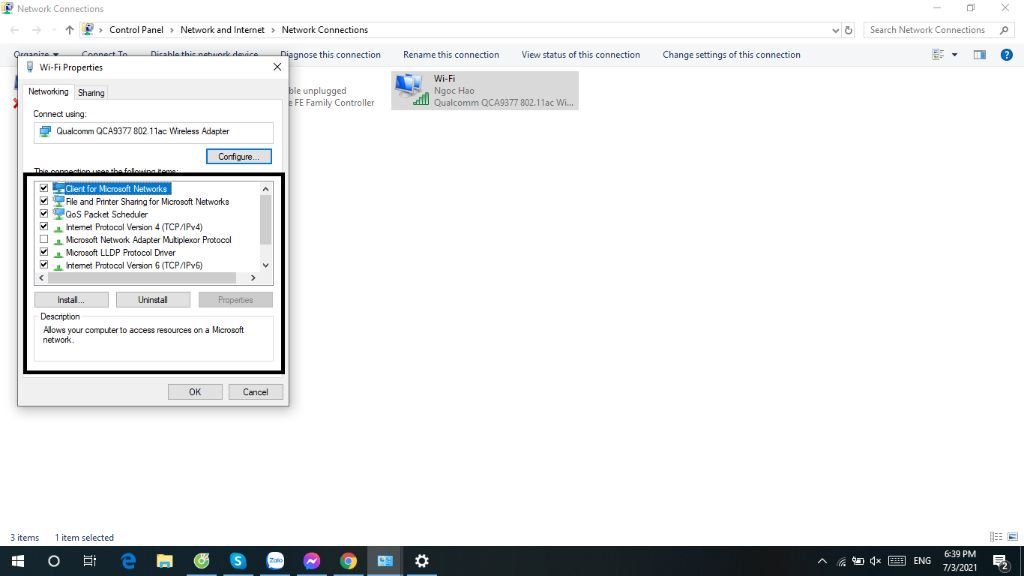Enable Microsoft Network Adapter Multiplexor Protocol checkbox
This screenshot has height=576, width=1024.
tap(44, 240)
